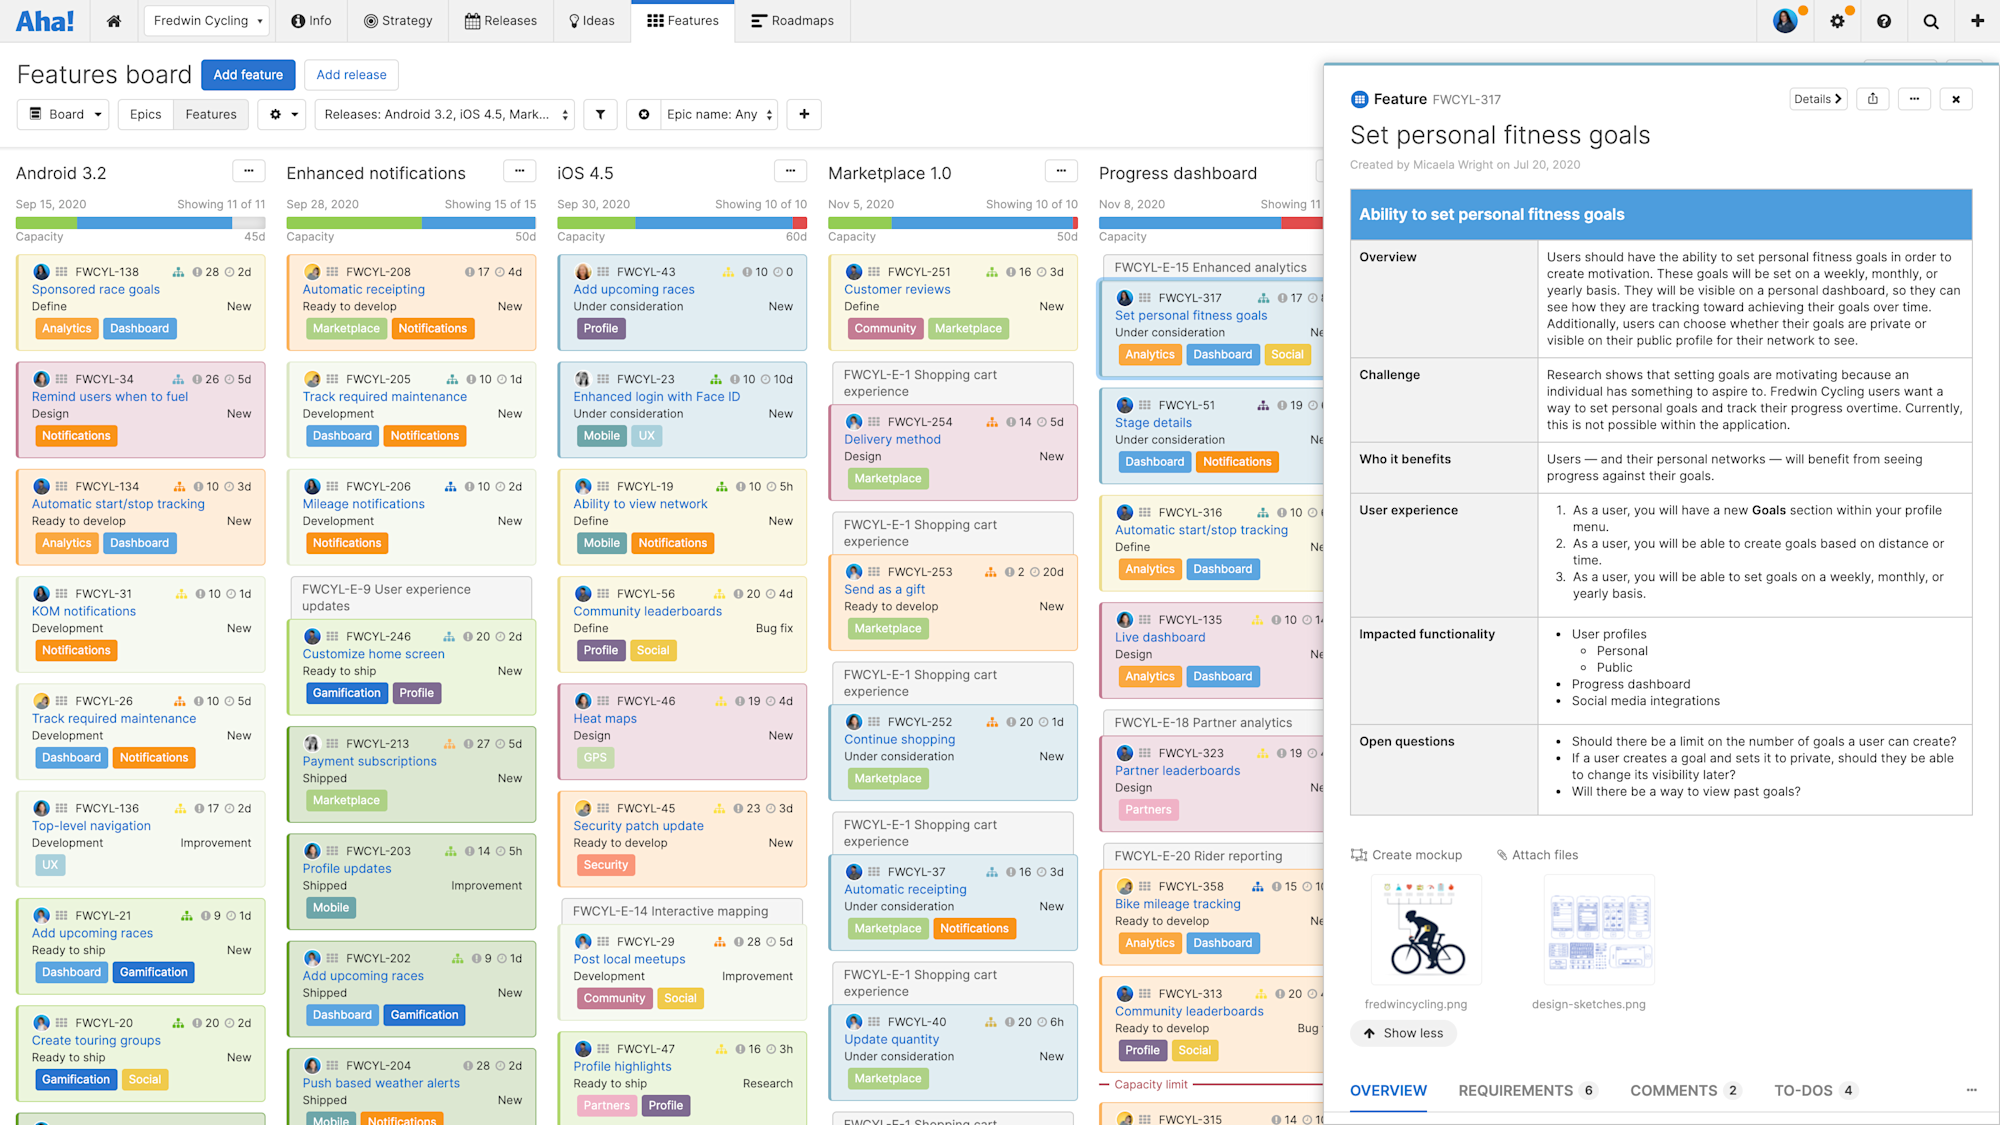The width and height of the screenshot is (2000, 1125).
Task: Open the Releases calendar section
Action: (x=500, y=20)
